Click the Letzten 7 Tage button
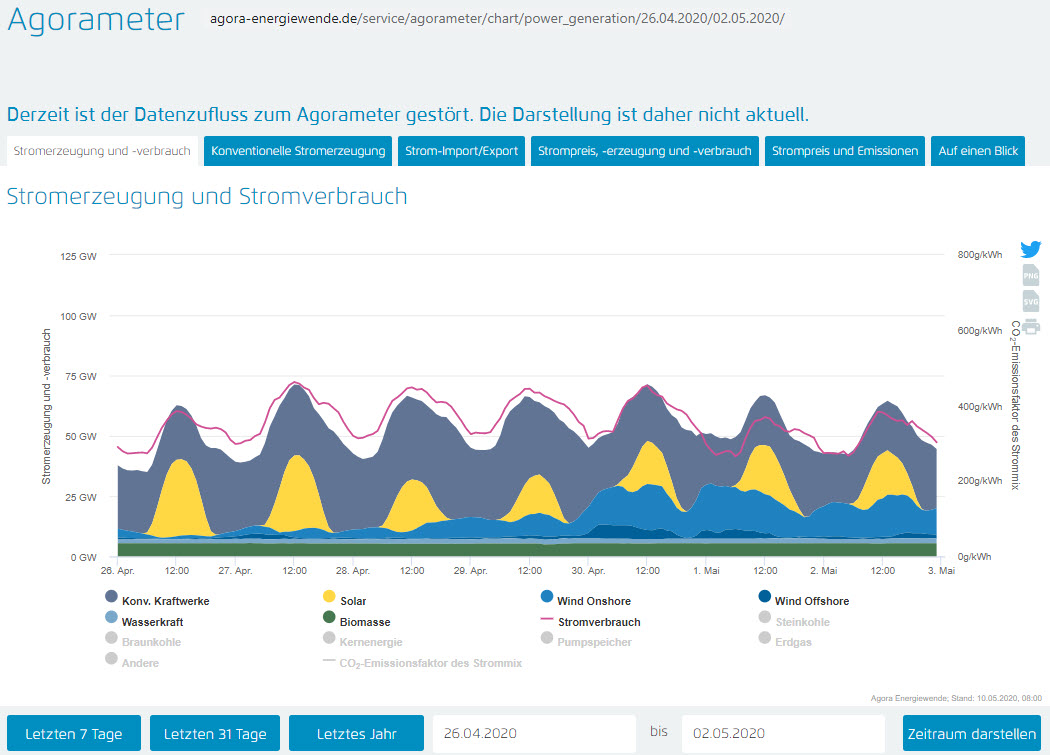The image size is (1050, 755). click(x=74, y=734)
